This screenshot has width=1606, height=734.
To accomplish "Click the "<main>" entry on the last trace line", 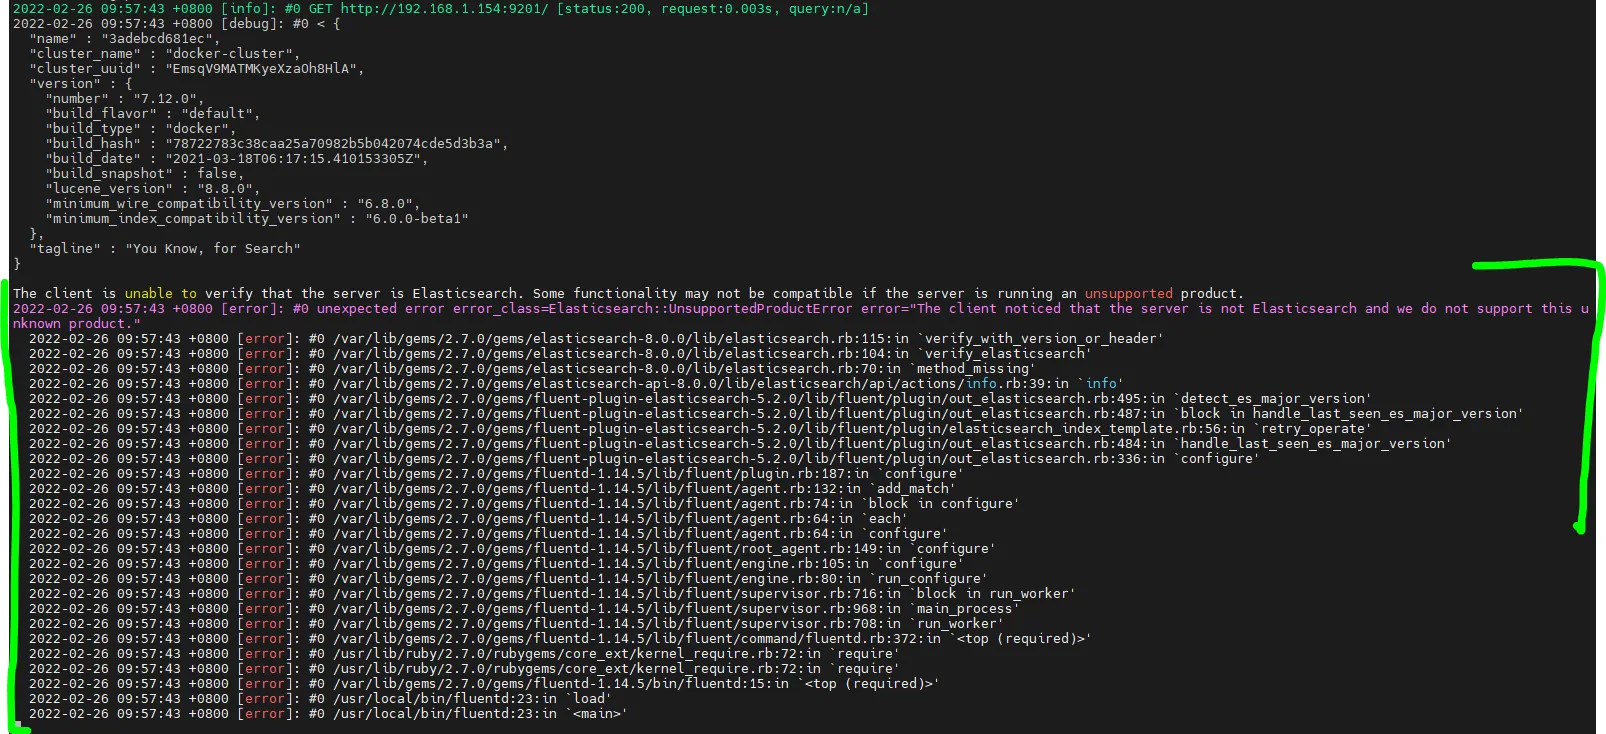I will click(x=597, y=714).
